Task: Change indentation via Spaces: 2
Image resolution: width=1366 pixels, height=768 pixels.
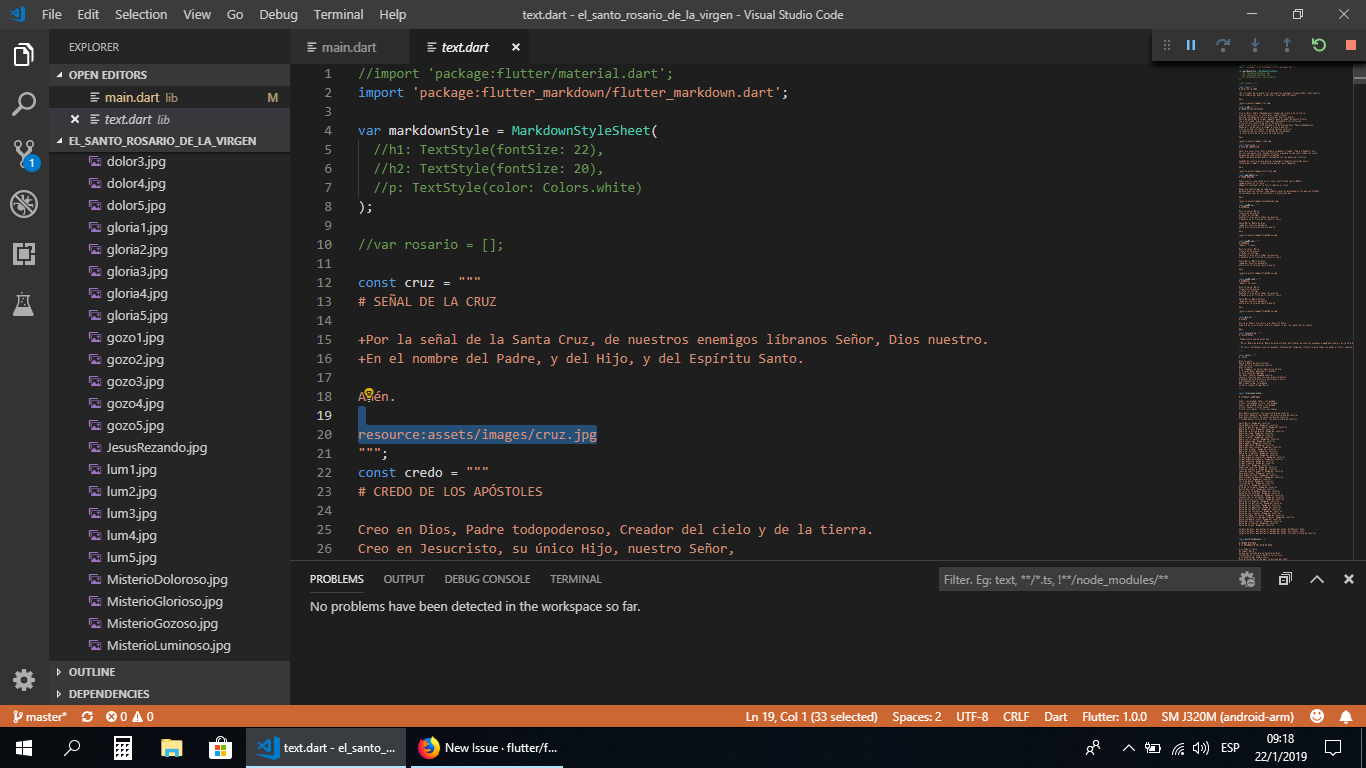Action: (x=917, y=717)
